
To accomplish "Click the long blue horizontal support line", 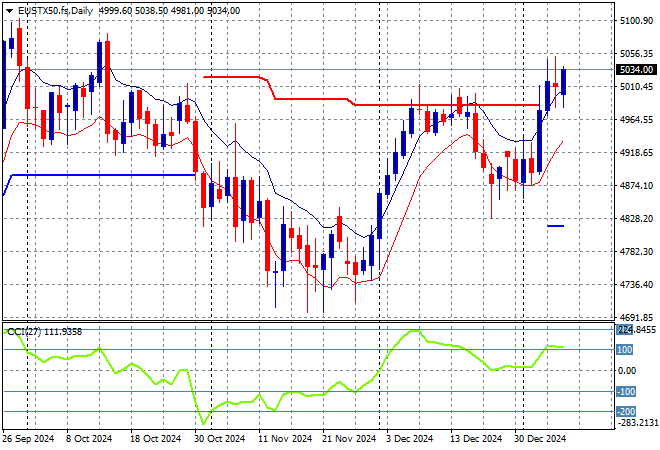I will (x=100, y=175).
